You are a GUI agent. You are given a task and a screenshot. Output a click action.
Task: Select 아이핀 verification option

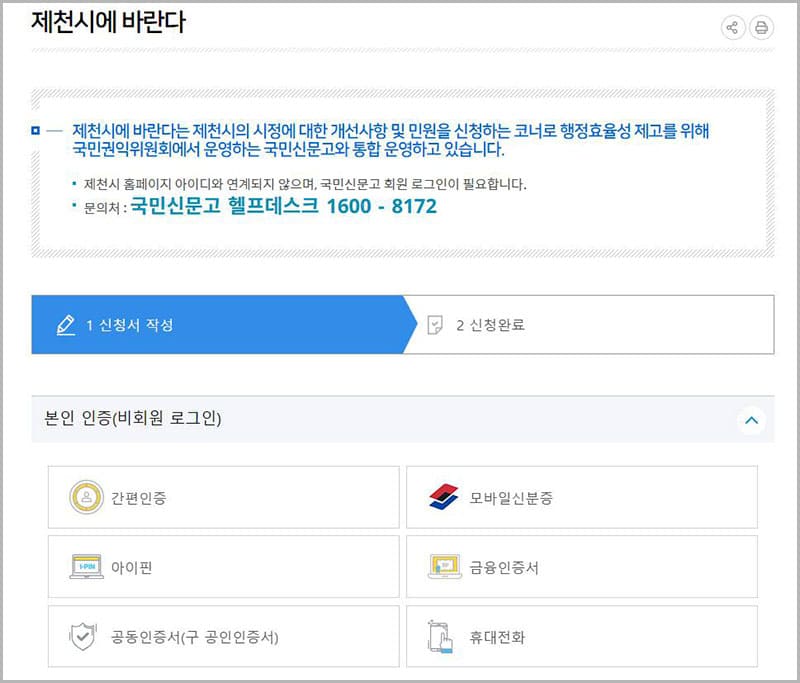(x=223, y=567)
